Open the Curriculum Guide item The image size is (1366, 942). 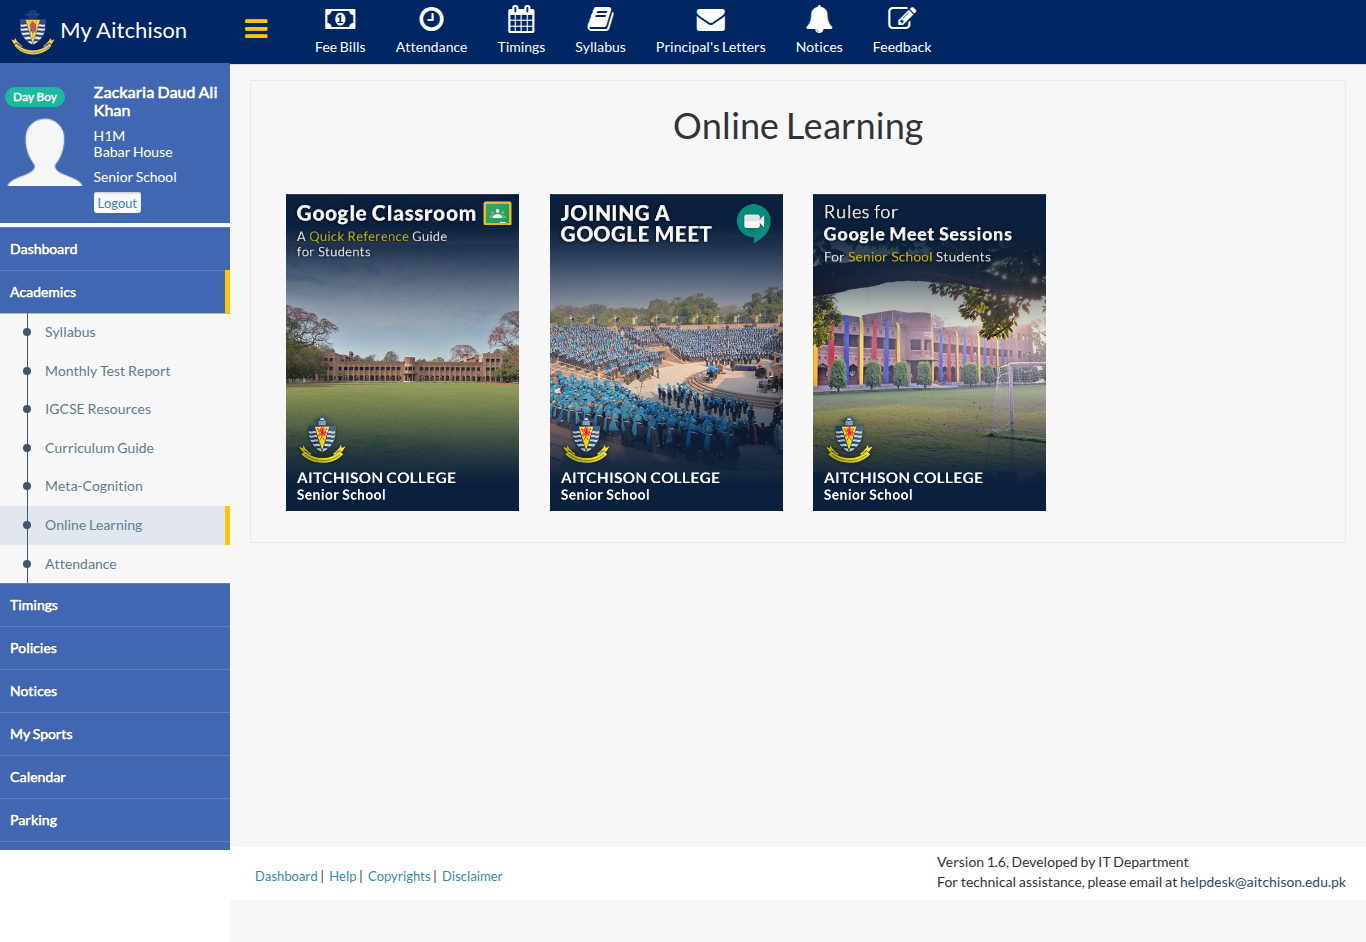pyautogui.click(x=99, y=448)
